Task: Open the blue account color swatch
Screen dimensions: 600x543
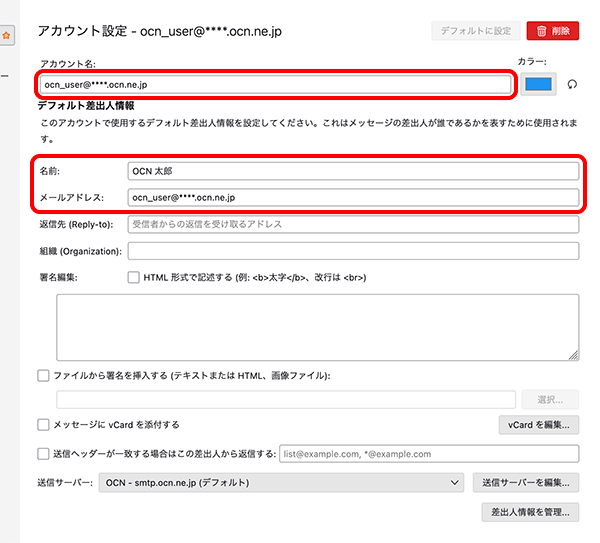Action: click(x=539, y=85)
